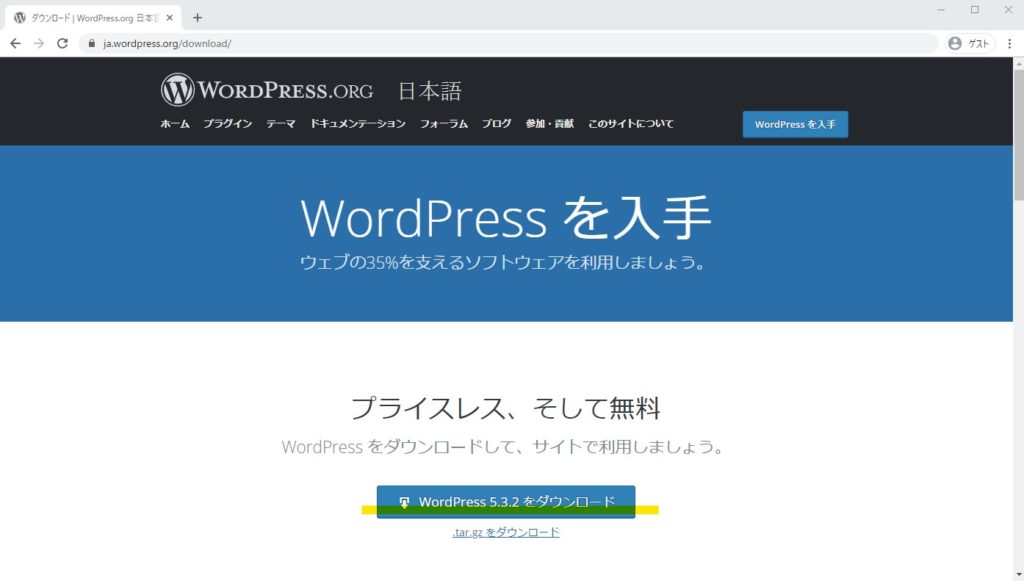Click the padlock site security icon
1024x581 pixels.
point(91,43)
